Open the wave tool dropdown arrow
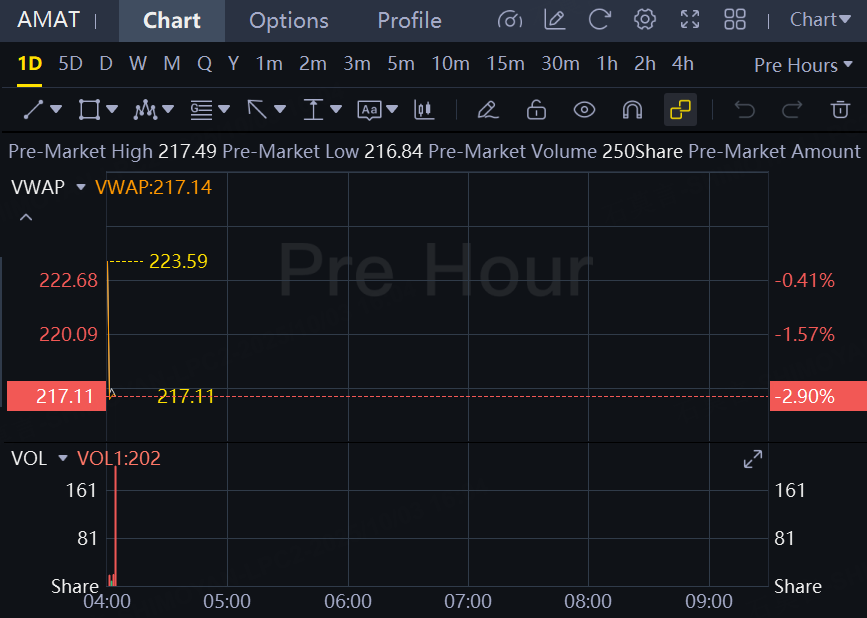867x618 pixels. tap(168, 109)
